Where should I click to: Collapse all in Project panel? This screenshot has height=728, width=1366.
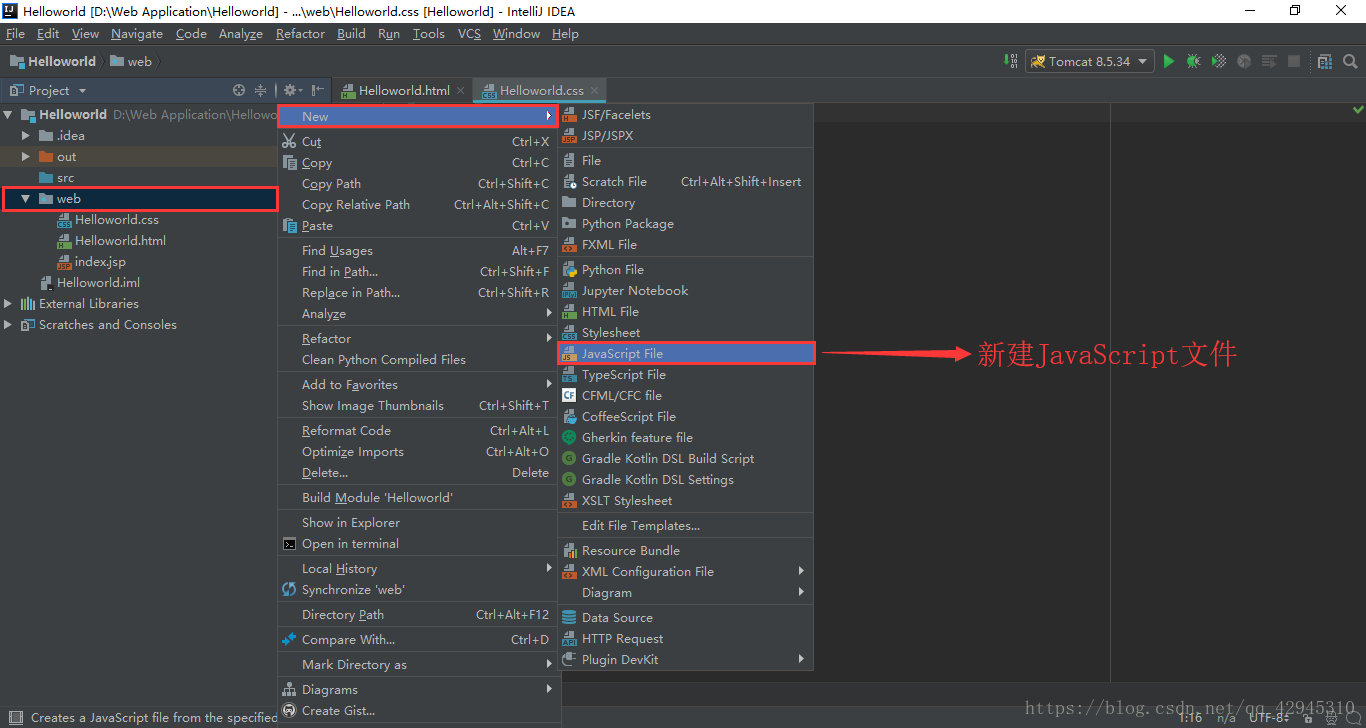261,90
